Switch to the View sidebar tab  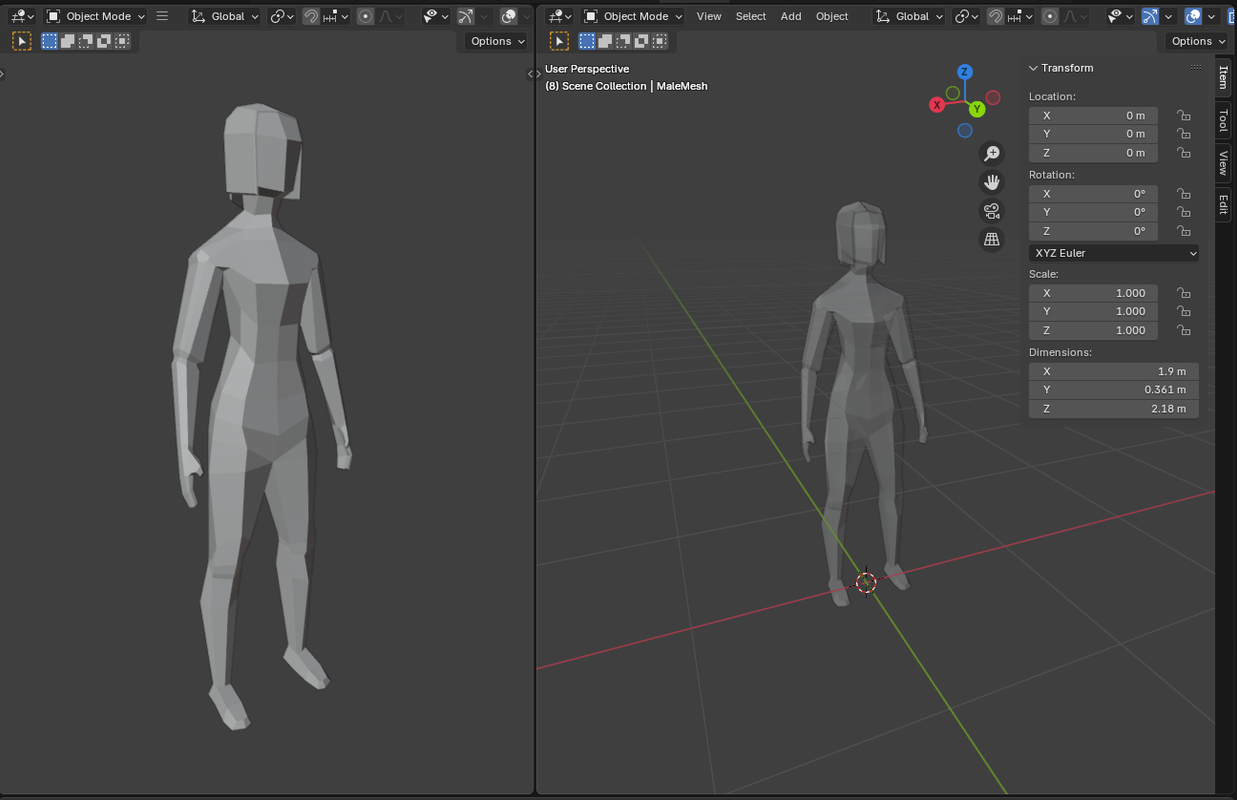point(1223,163)
